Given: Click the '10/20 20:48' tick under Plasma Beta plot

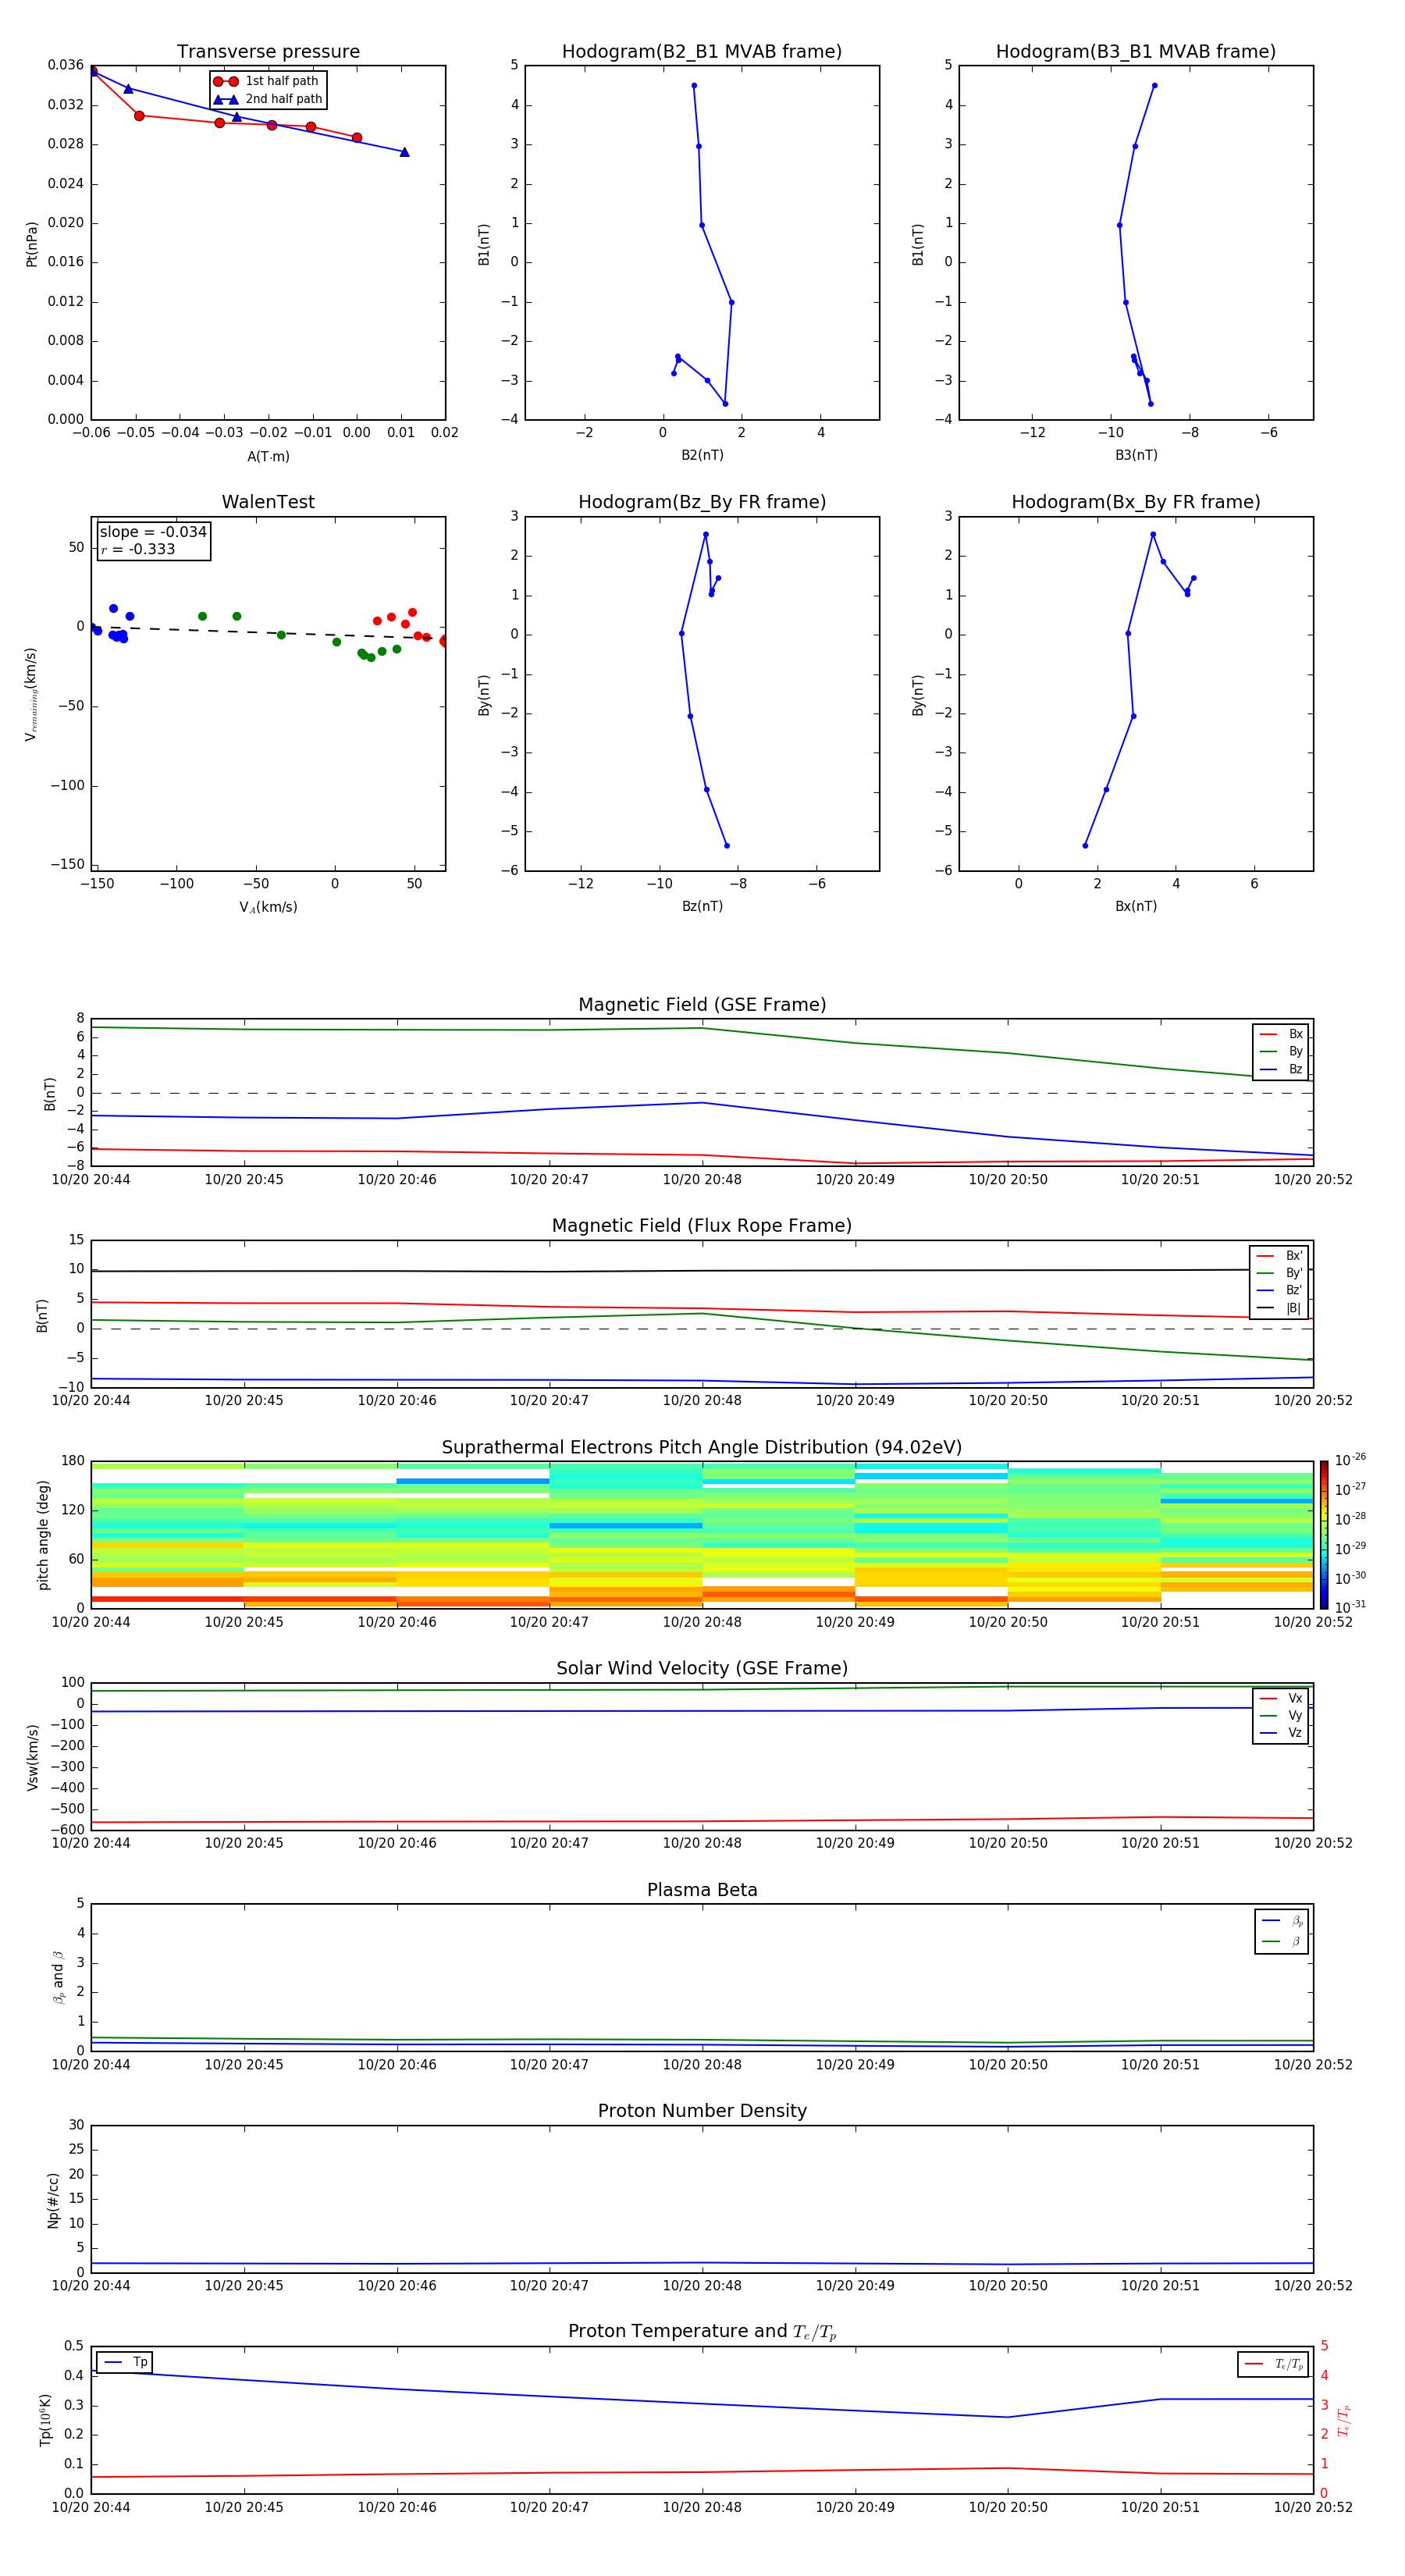Looking at the screenshot, I should (x=702, y=2065).
